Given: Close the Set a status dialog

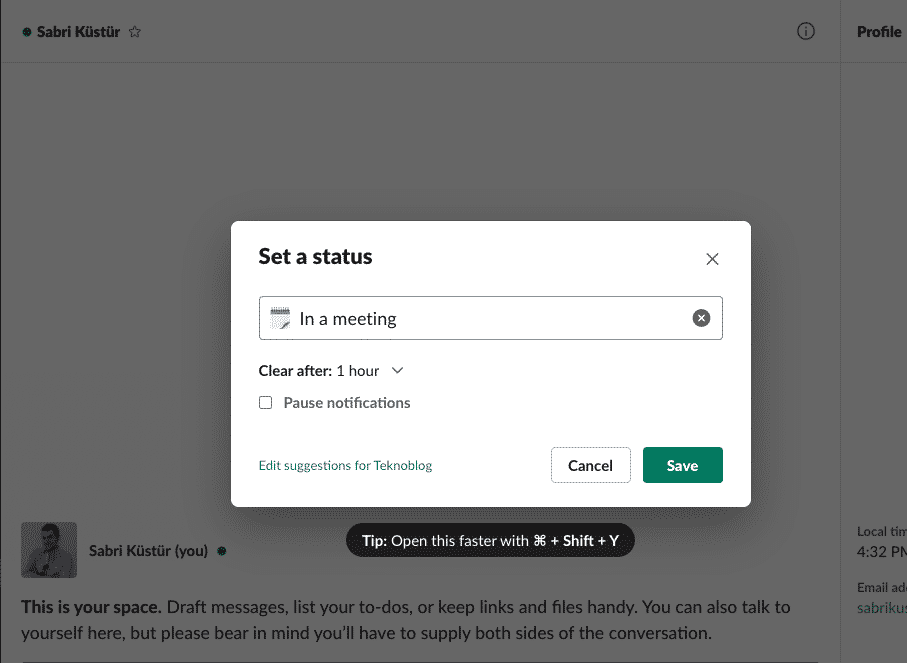Looking at the screenshot, I should point(712,259).
